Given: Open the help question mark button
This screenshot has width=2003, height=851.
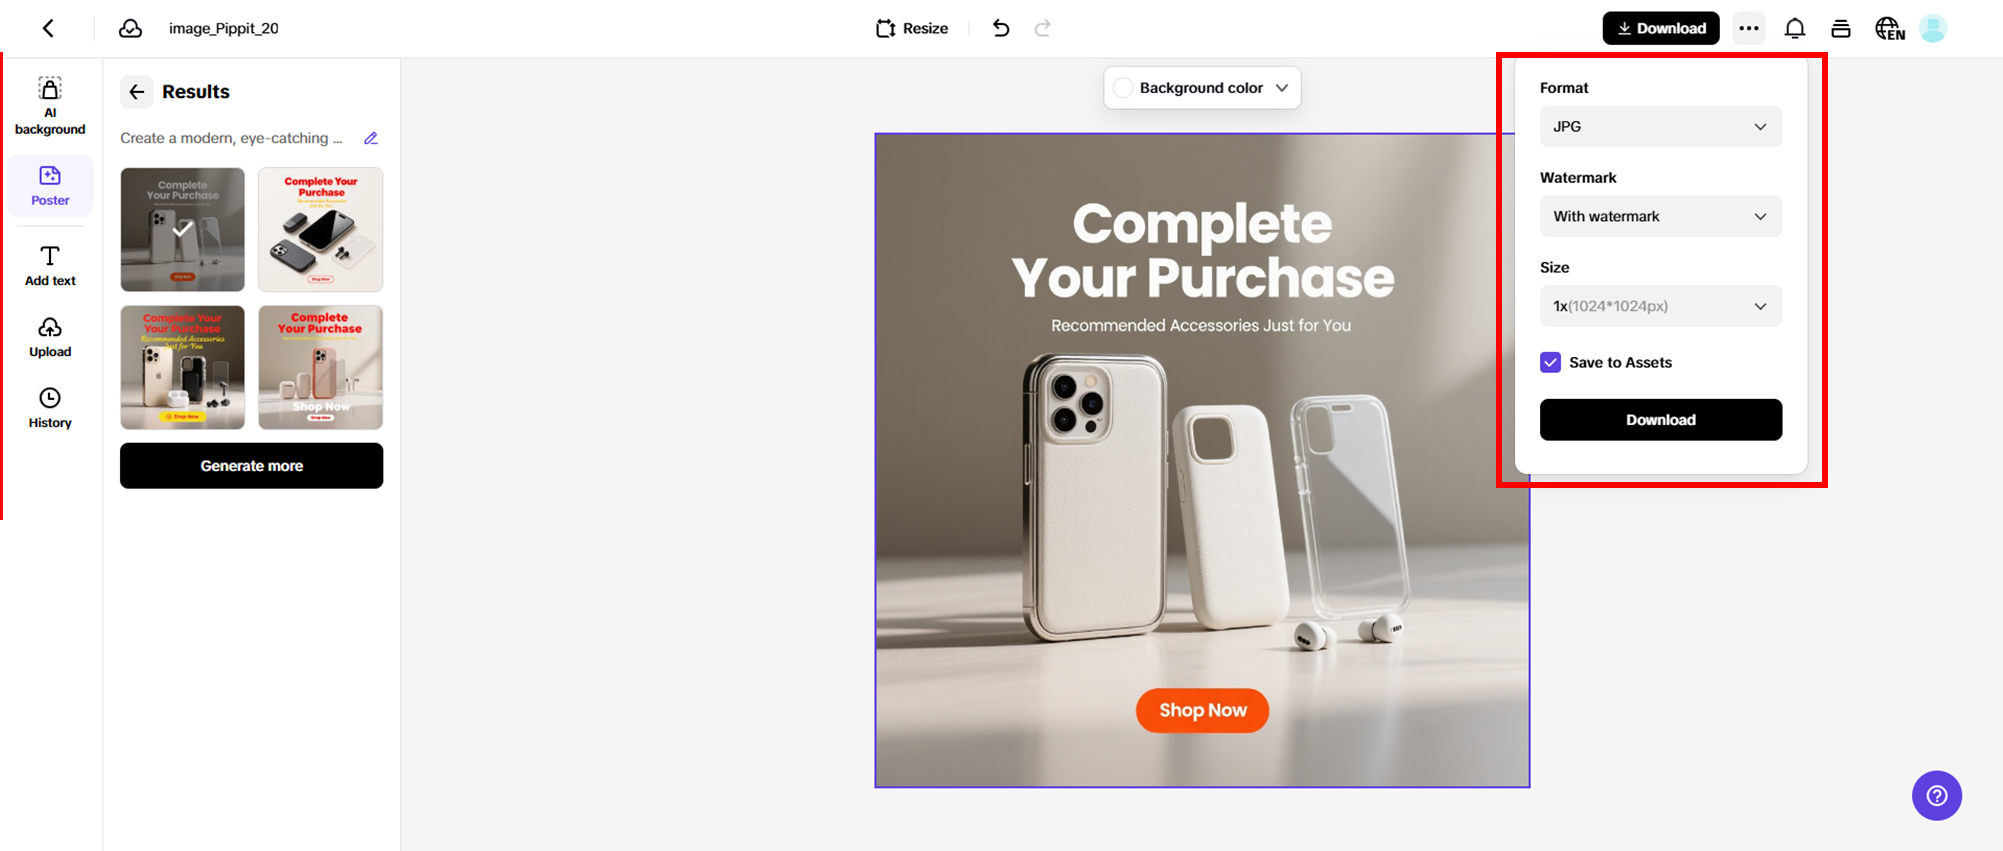Looking at the screenshot, I should [1937, 796].
